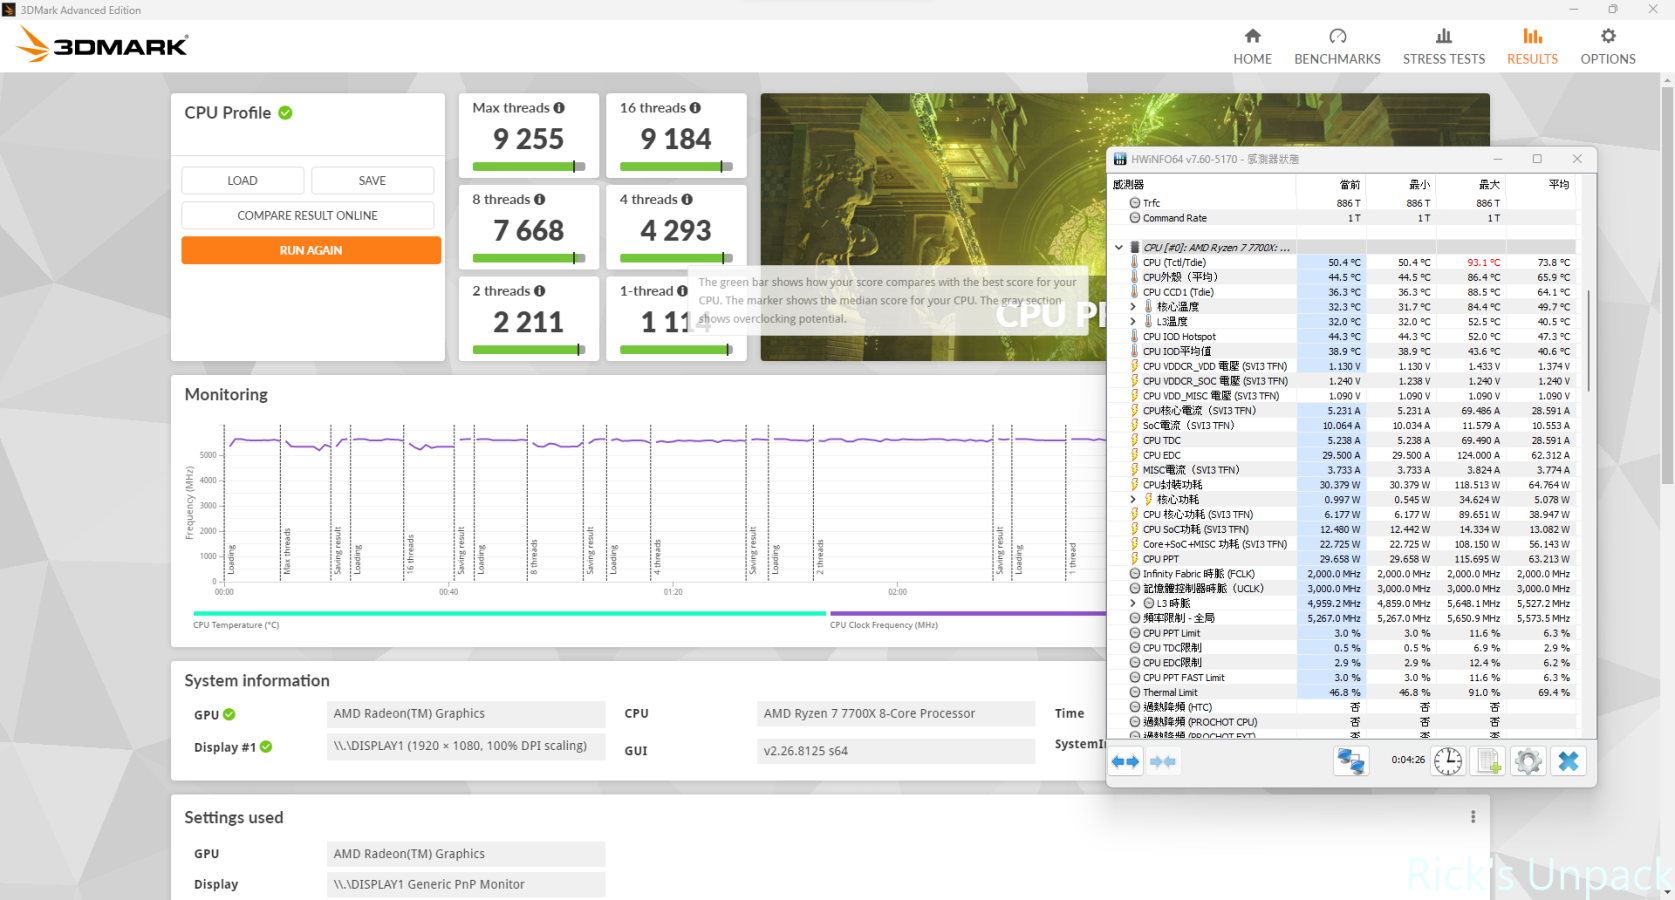Screen dimensions: 1675x900
Task: Select Thermal Limit sensor row
Action: point(1342,692)
